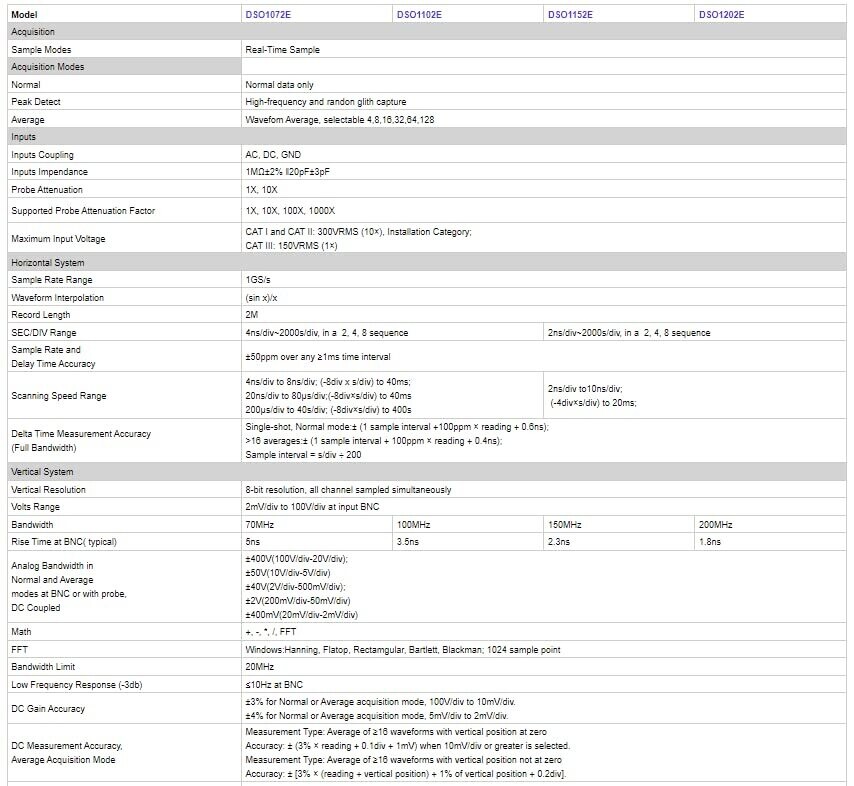This screenshot has width=854, height=786.
Task: Click the Peak Detect row label
Action: [x=34, y=102]
